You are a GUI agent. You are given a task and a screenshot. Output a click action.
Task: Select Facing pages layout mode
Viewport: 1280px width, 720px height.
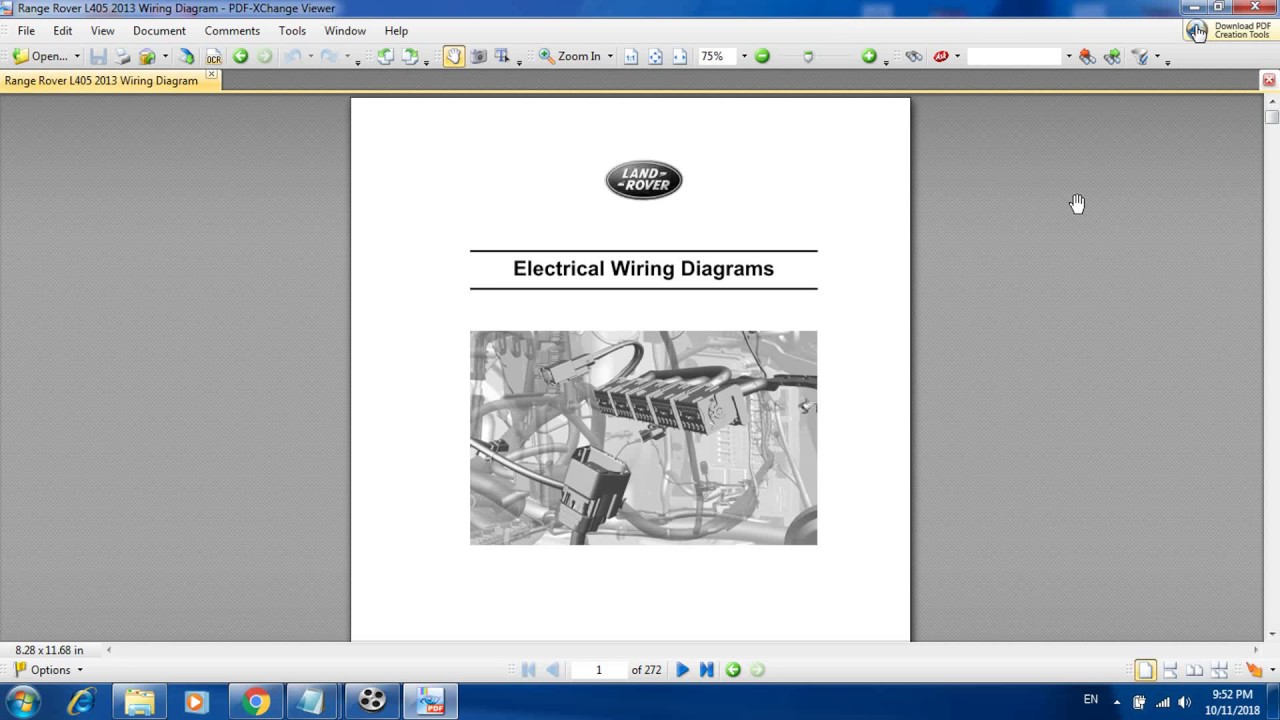click(1194, 670)
